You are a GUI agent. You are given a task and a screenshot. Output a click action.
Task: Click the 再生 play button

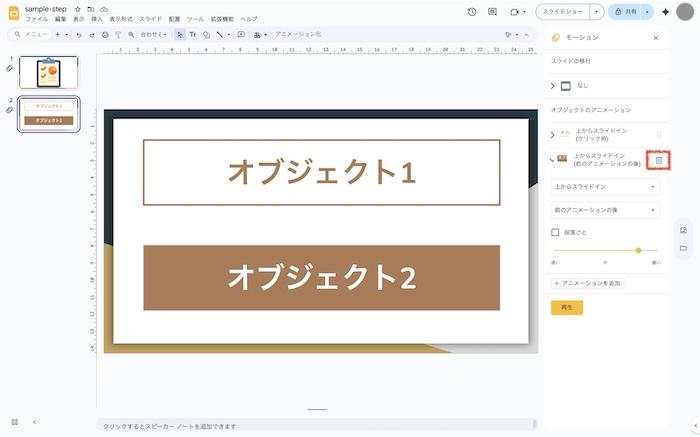[567, 308]
